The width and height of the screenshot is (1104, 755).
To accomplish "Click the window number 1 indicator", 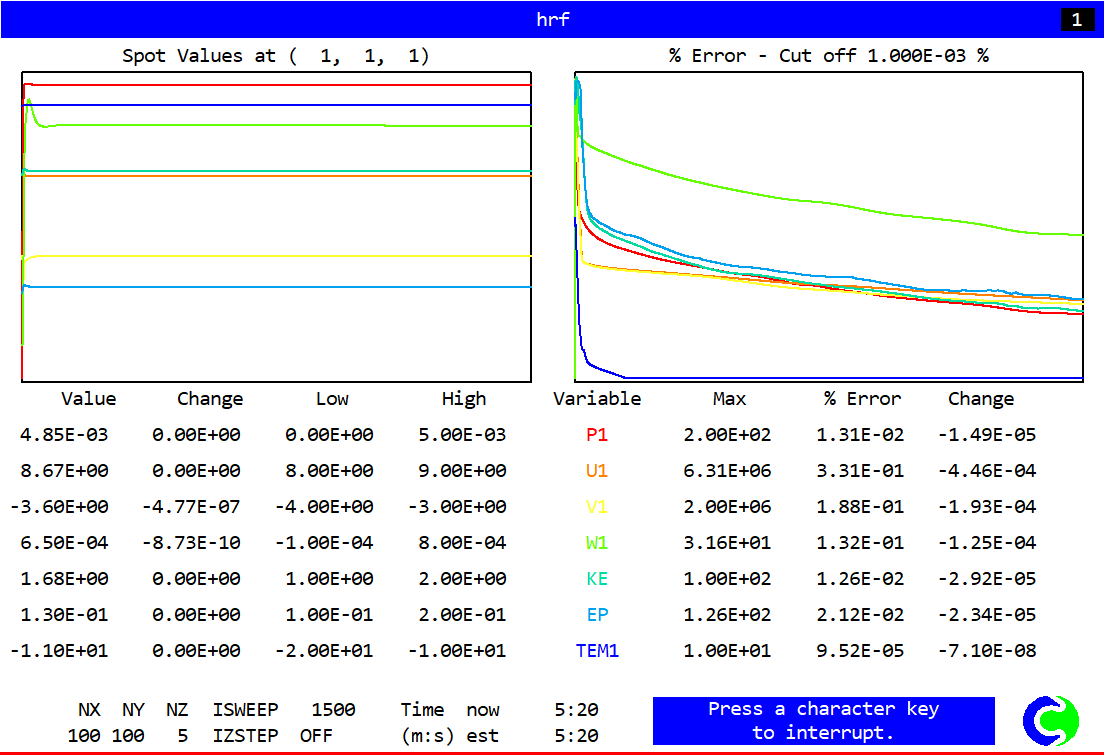I will pos(1077,20).
